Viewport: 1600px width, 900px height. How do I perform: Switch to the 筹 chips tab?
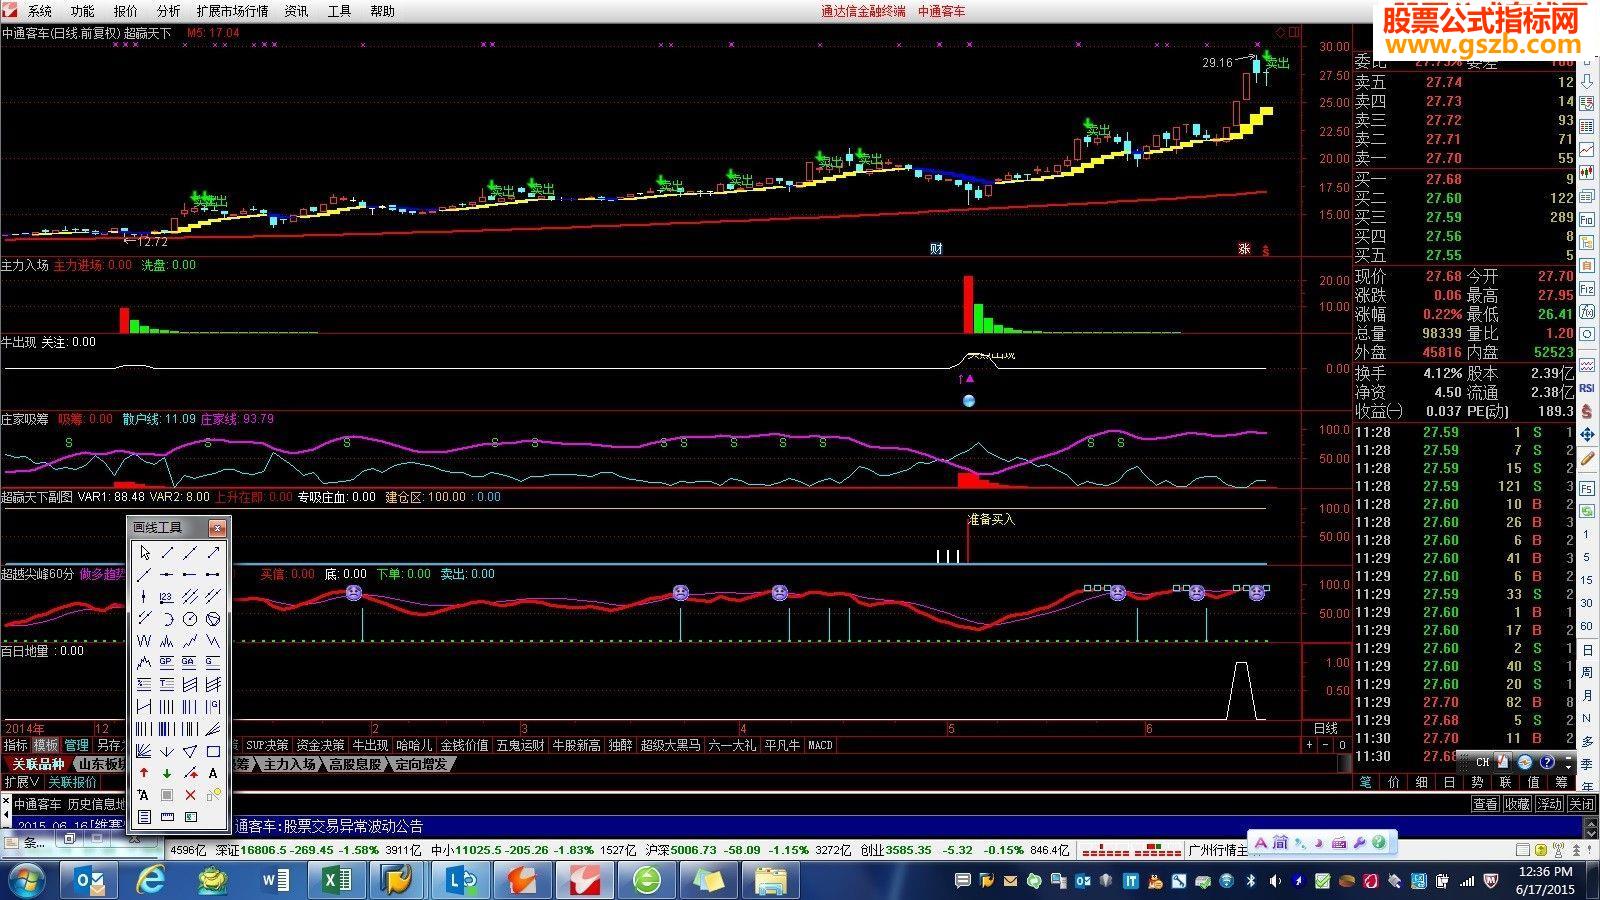1562,782
